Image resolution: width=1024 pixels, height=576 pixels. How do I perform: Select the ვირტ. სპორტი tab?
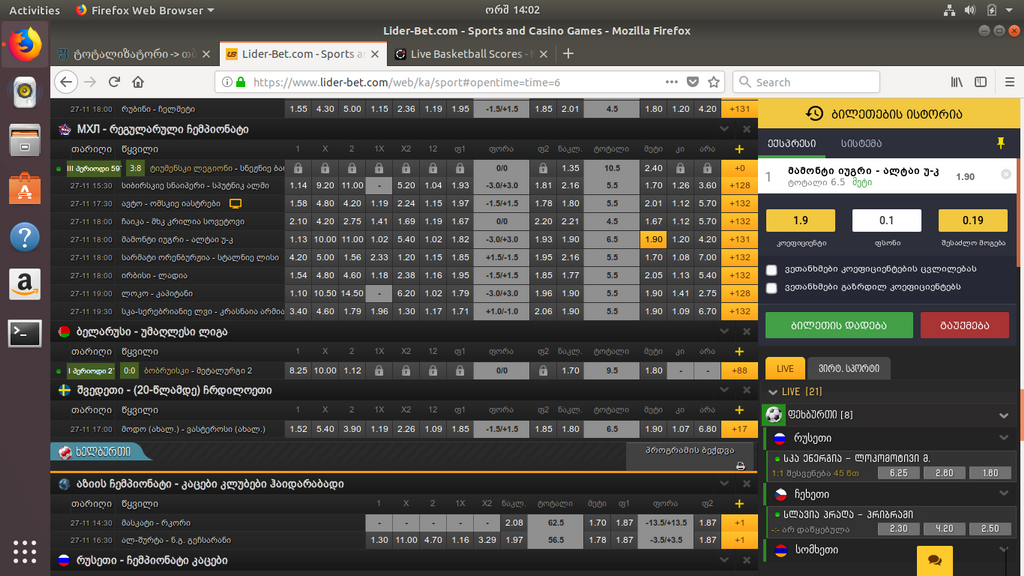coord(848,368)
